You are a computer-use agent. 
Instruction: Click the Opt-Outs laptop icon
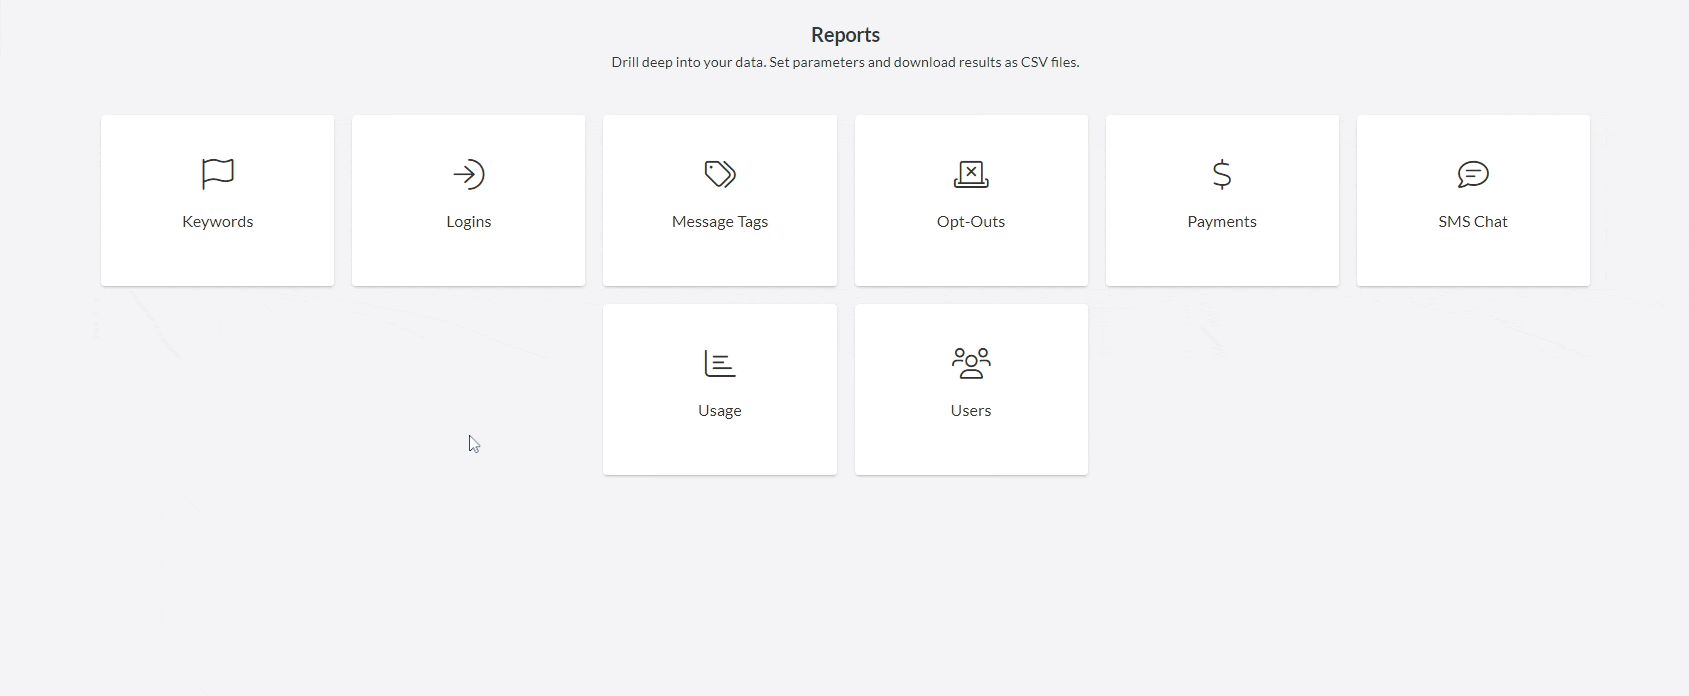(x=971, y=174)
